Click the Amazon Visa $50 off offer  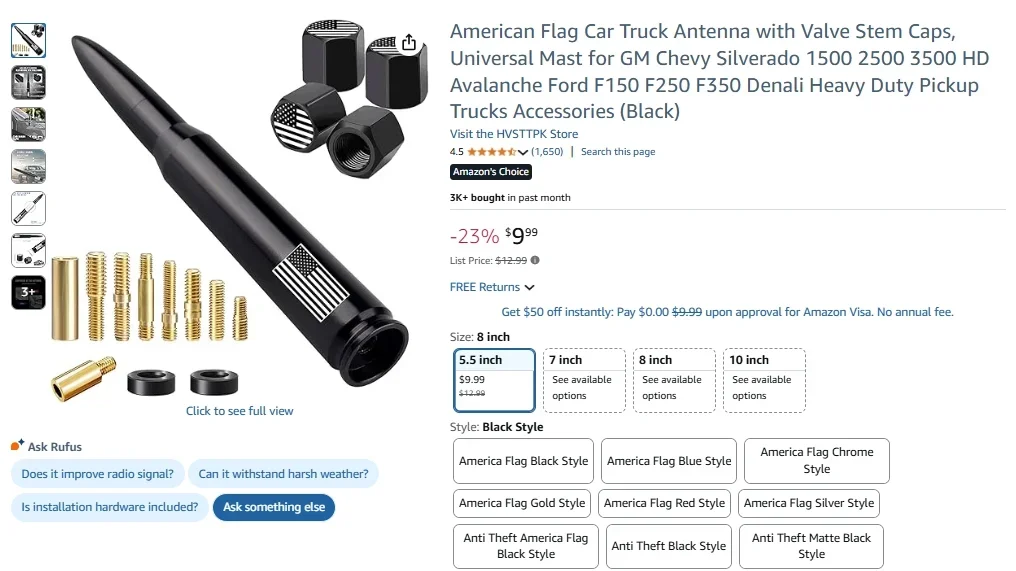727,312
